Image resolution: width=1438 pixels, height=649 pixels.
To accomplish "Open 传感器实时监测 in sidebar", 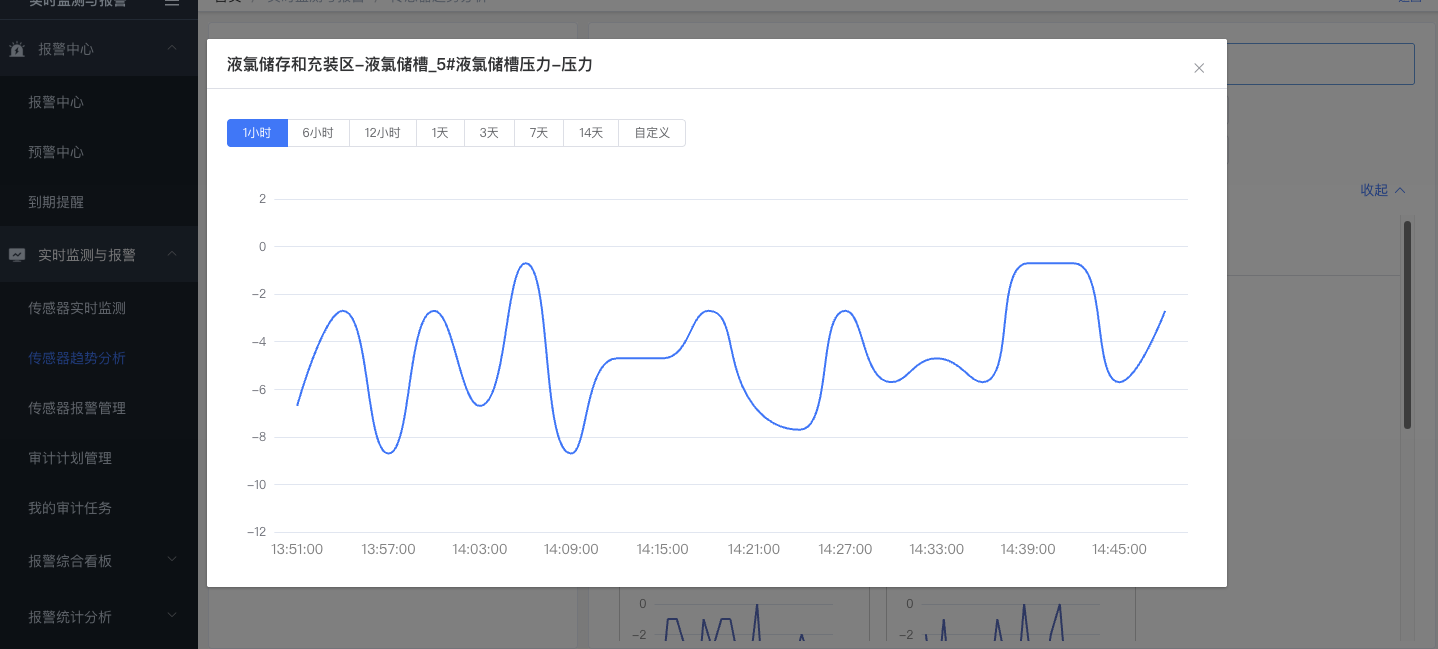I will tap(77, 308).
